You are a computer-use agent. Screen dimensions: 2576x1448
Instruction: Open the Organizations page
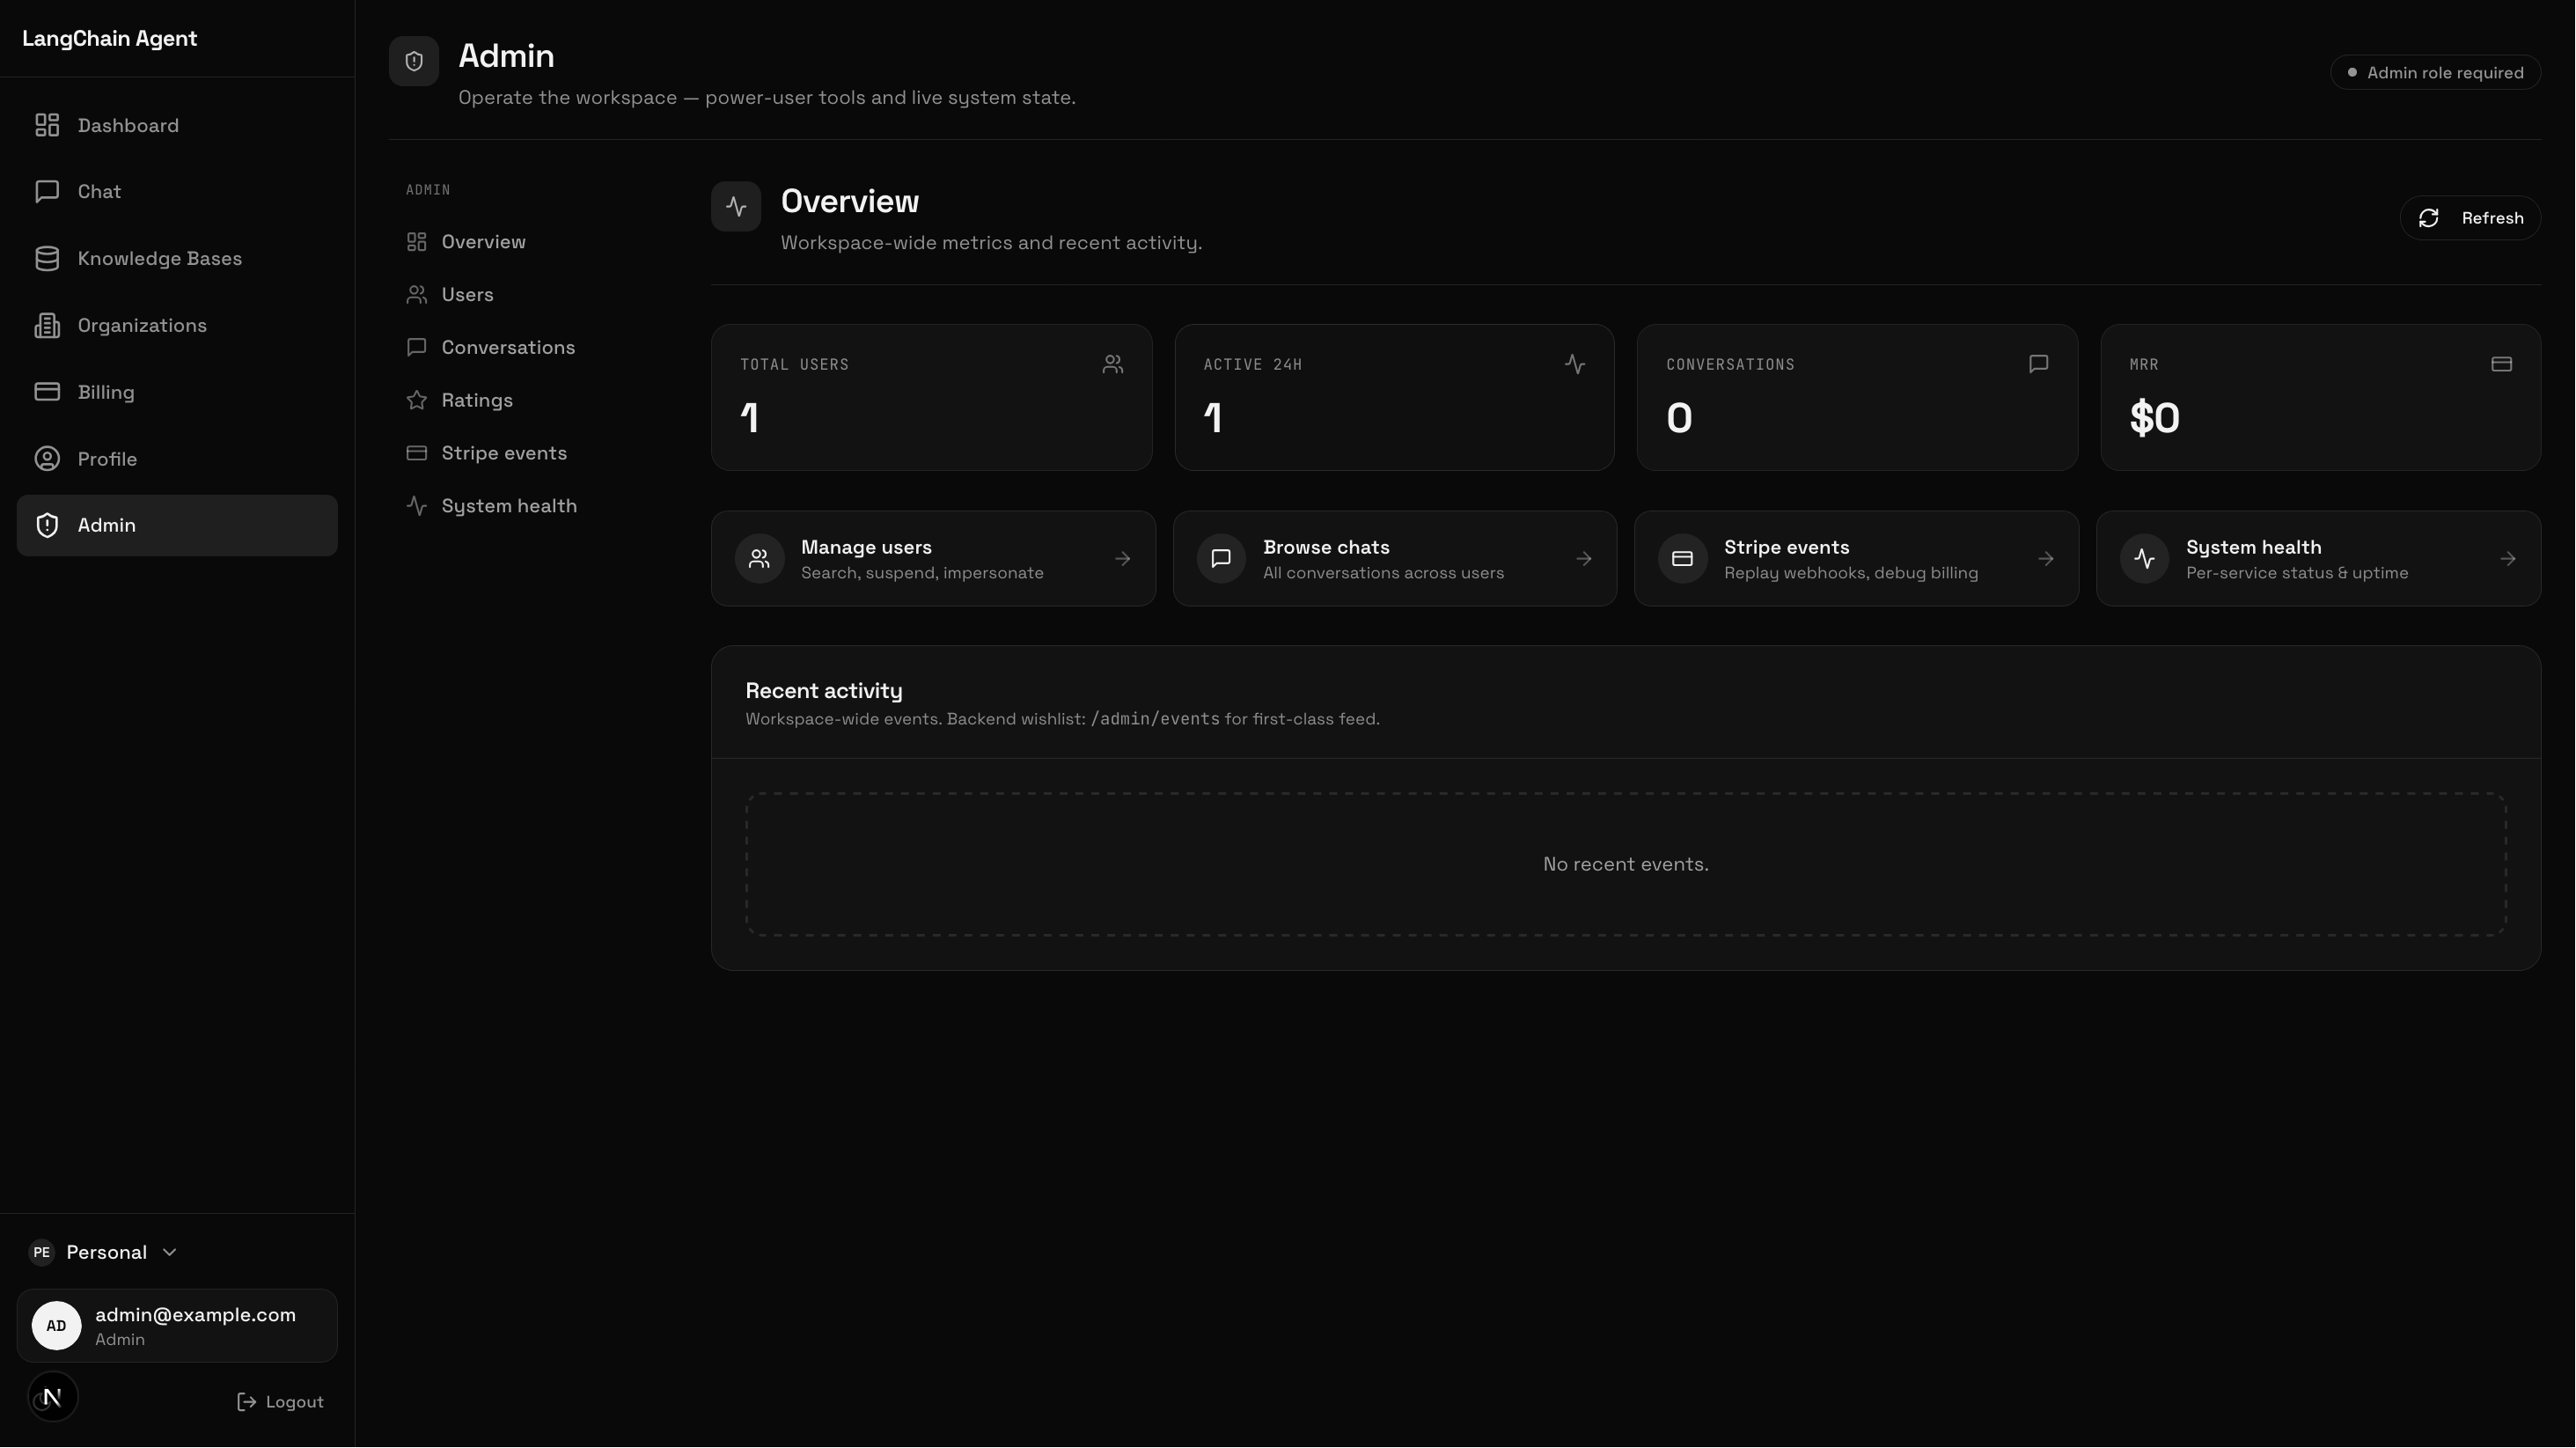(x=177, y=325)
